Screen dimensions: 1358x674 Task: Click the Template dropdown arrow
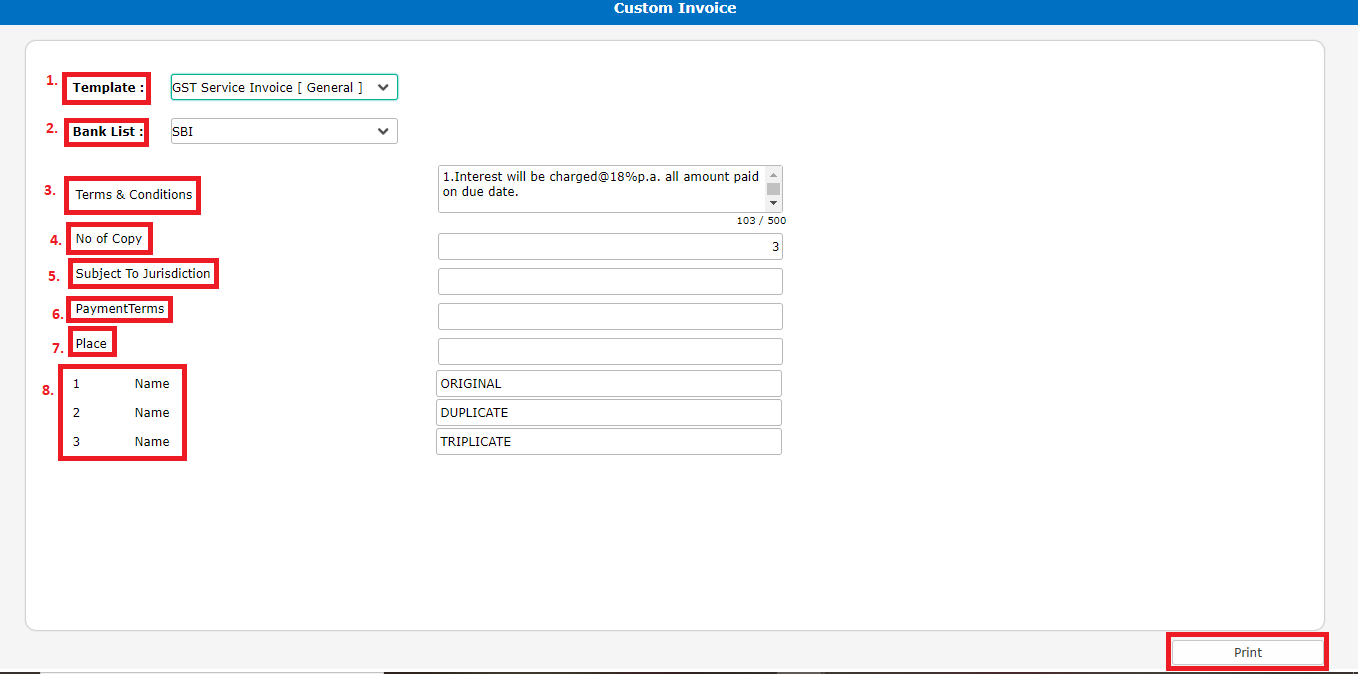[x=384, y=87]
